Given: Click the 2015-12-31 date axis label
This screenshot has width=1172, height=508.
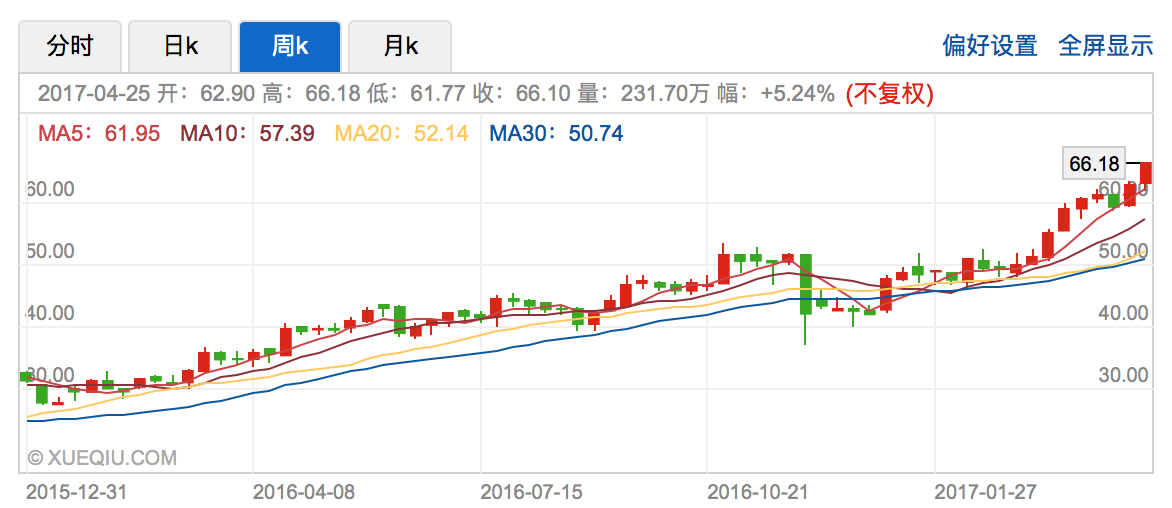Looking at the screenshot, I should click(x=62, y=492).
